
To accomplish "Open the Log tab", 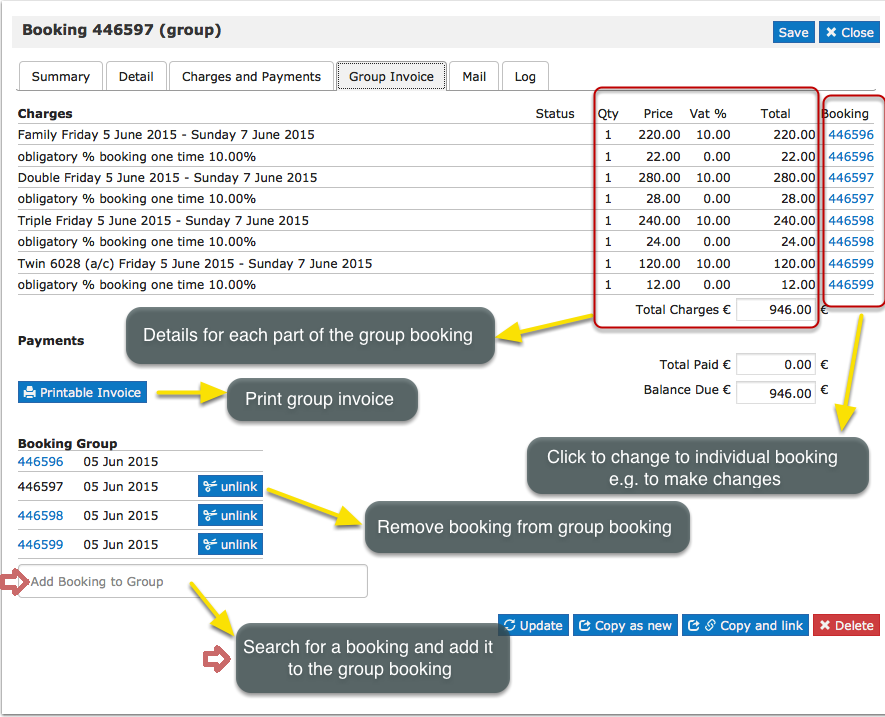I will coord(525,76).
